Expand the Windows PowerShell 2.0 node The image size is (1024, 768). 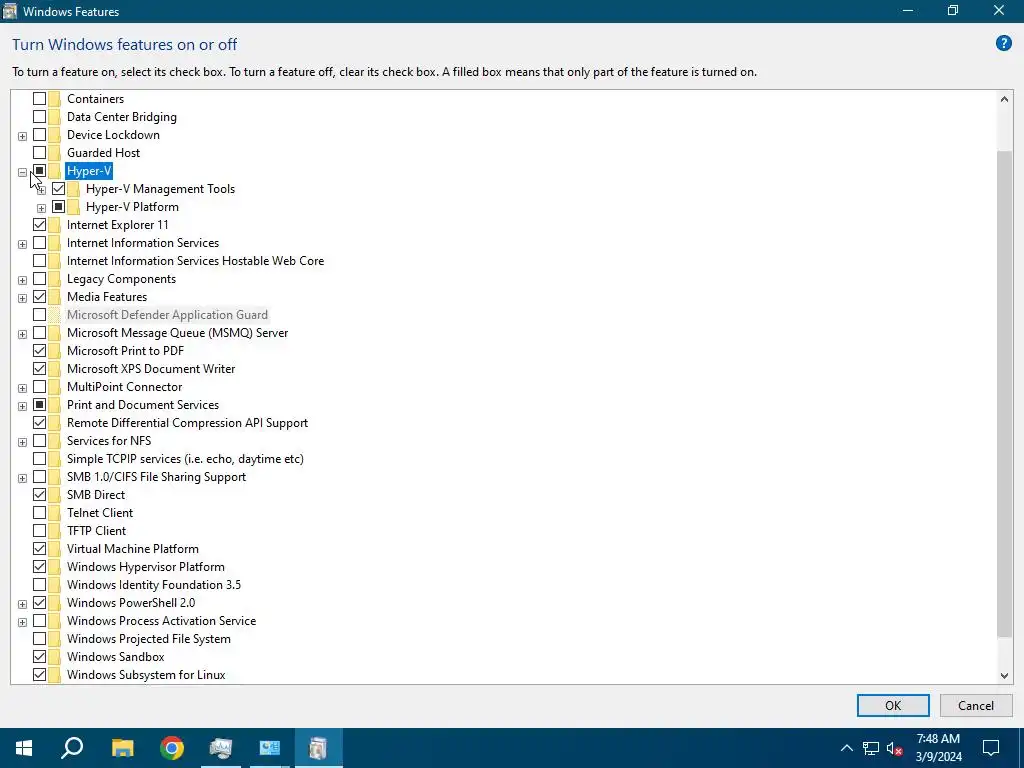click(22, 604)
